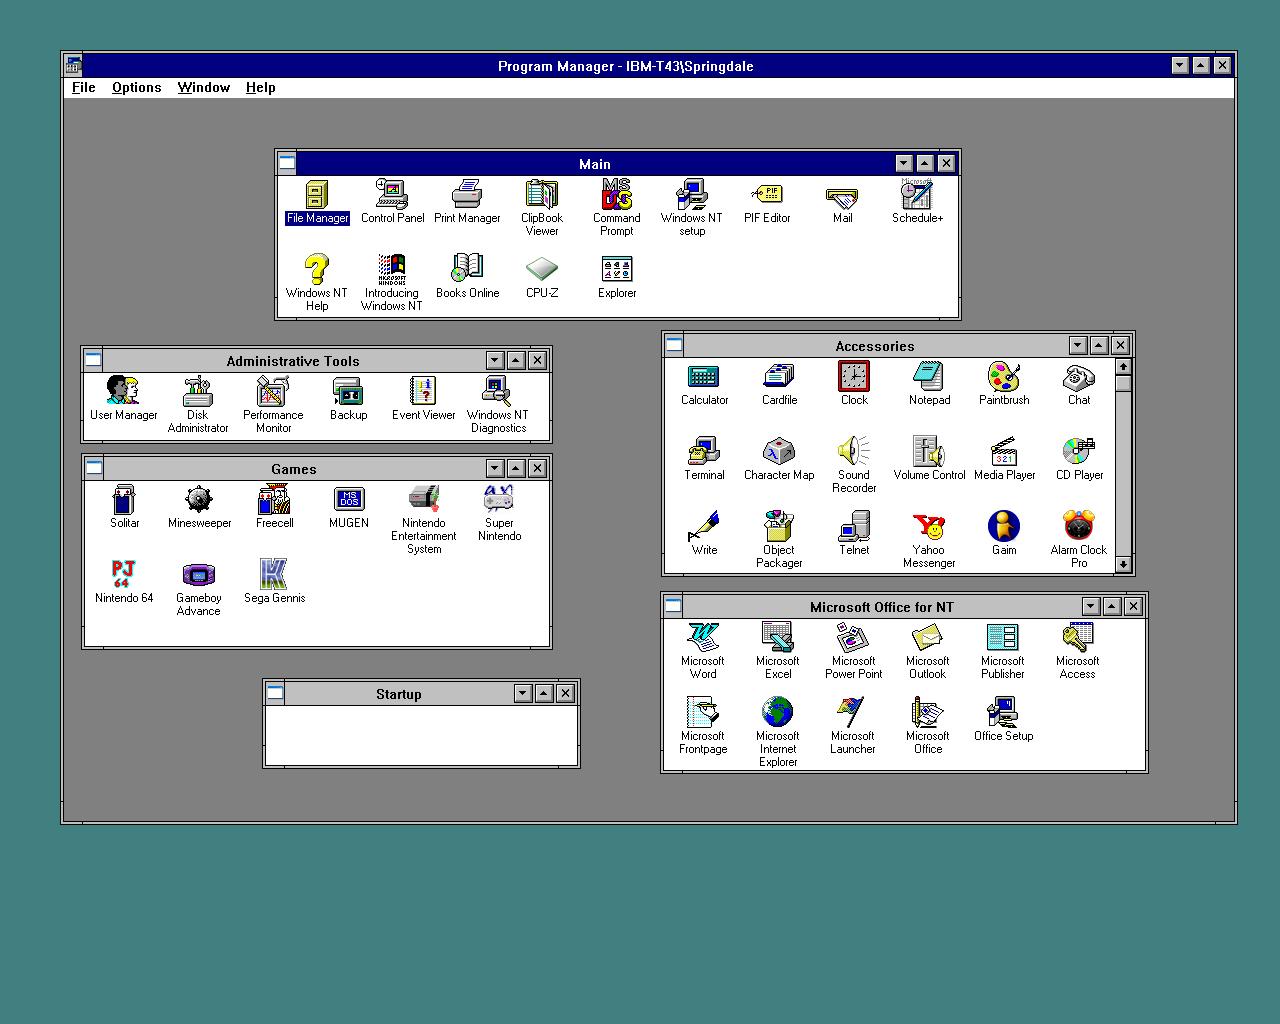Screen dimensions: 1280x1024
Task: Open Microsoft Office for NT control menu box
Action: coord(674,606)
